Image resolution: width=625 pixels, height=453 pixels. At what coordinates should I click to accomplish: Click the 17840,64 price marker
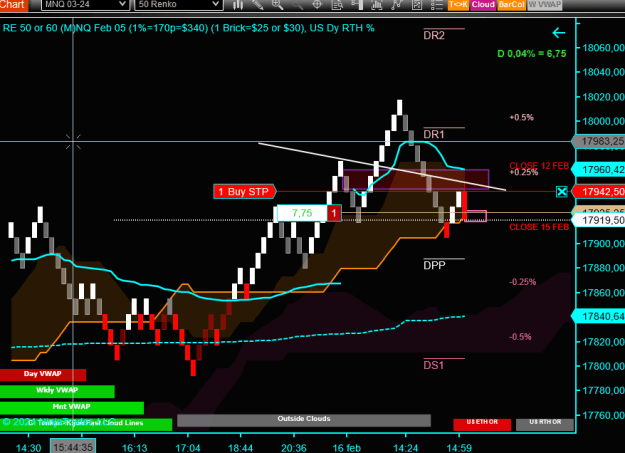(x=599, y=317)
